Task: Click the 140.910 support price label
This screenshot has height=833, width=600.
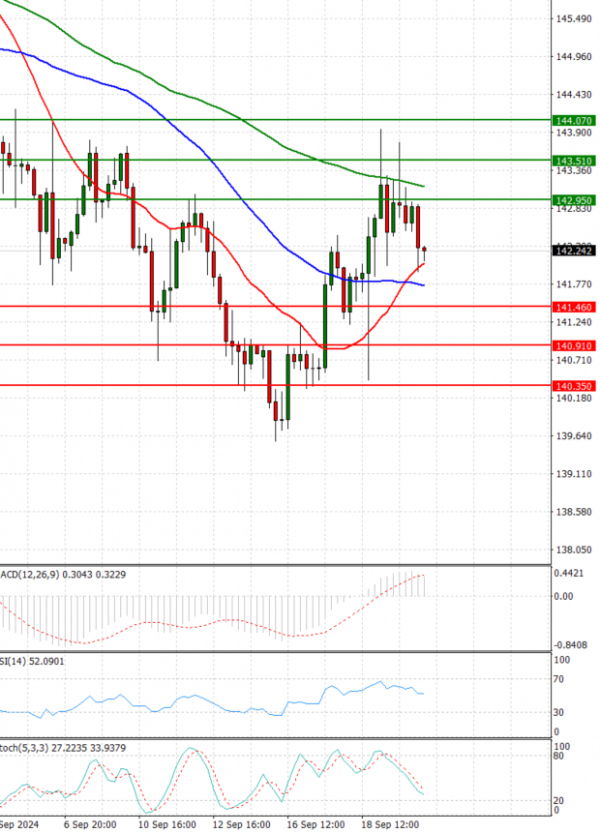Action: click(574, 346)
